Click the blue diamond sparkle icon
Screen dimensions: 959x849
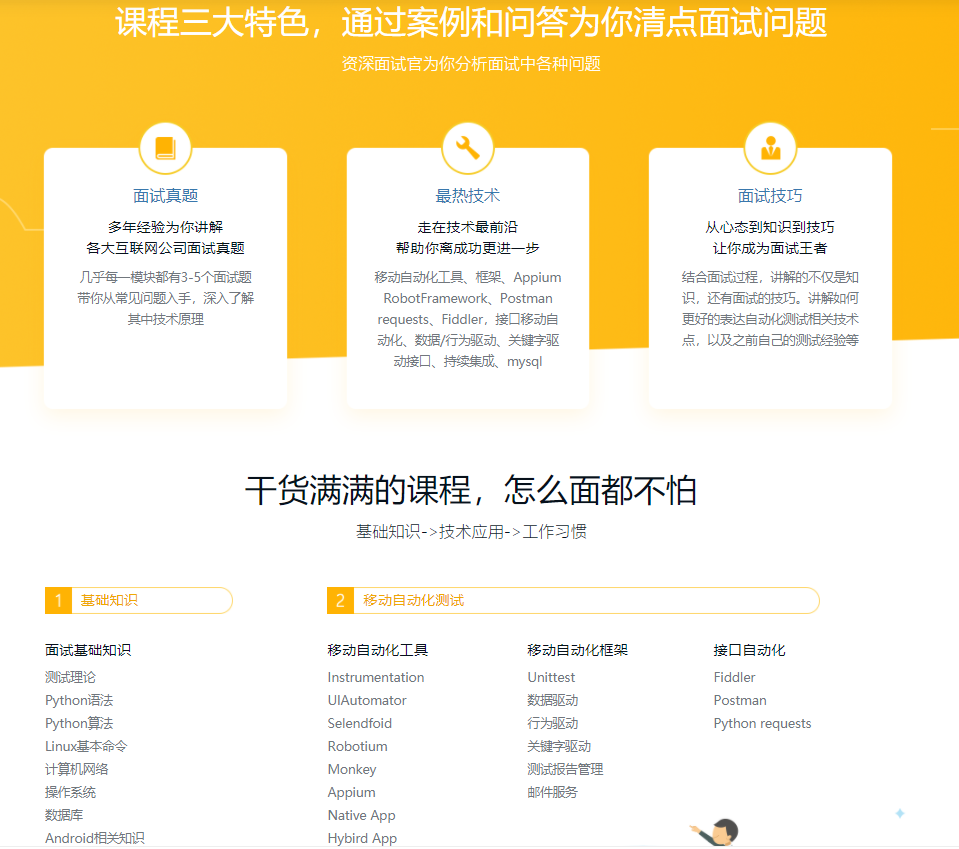(x=899, y=814)
